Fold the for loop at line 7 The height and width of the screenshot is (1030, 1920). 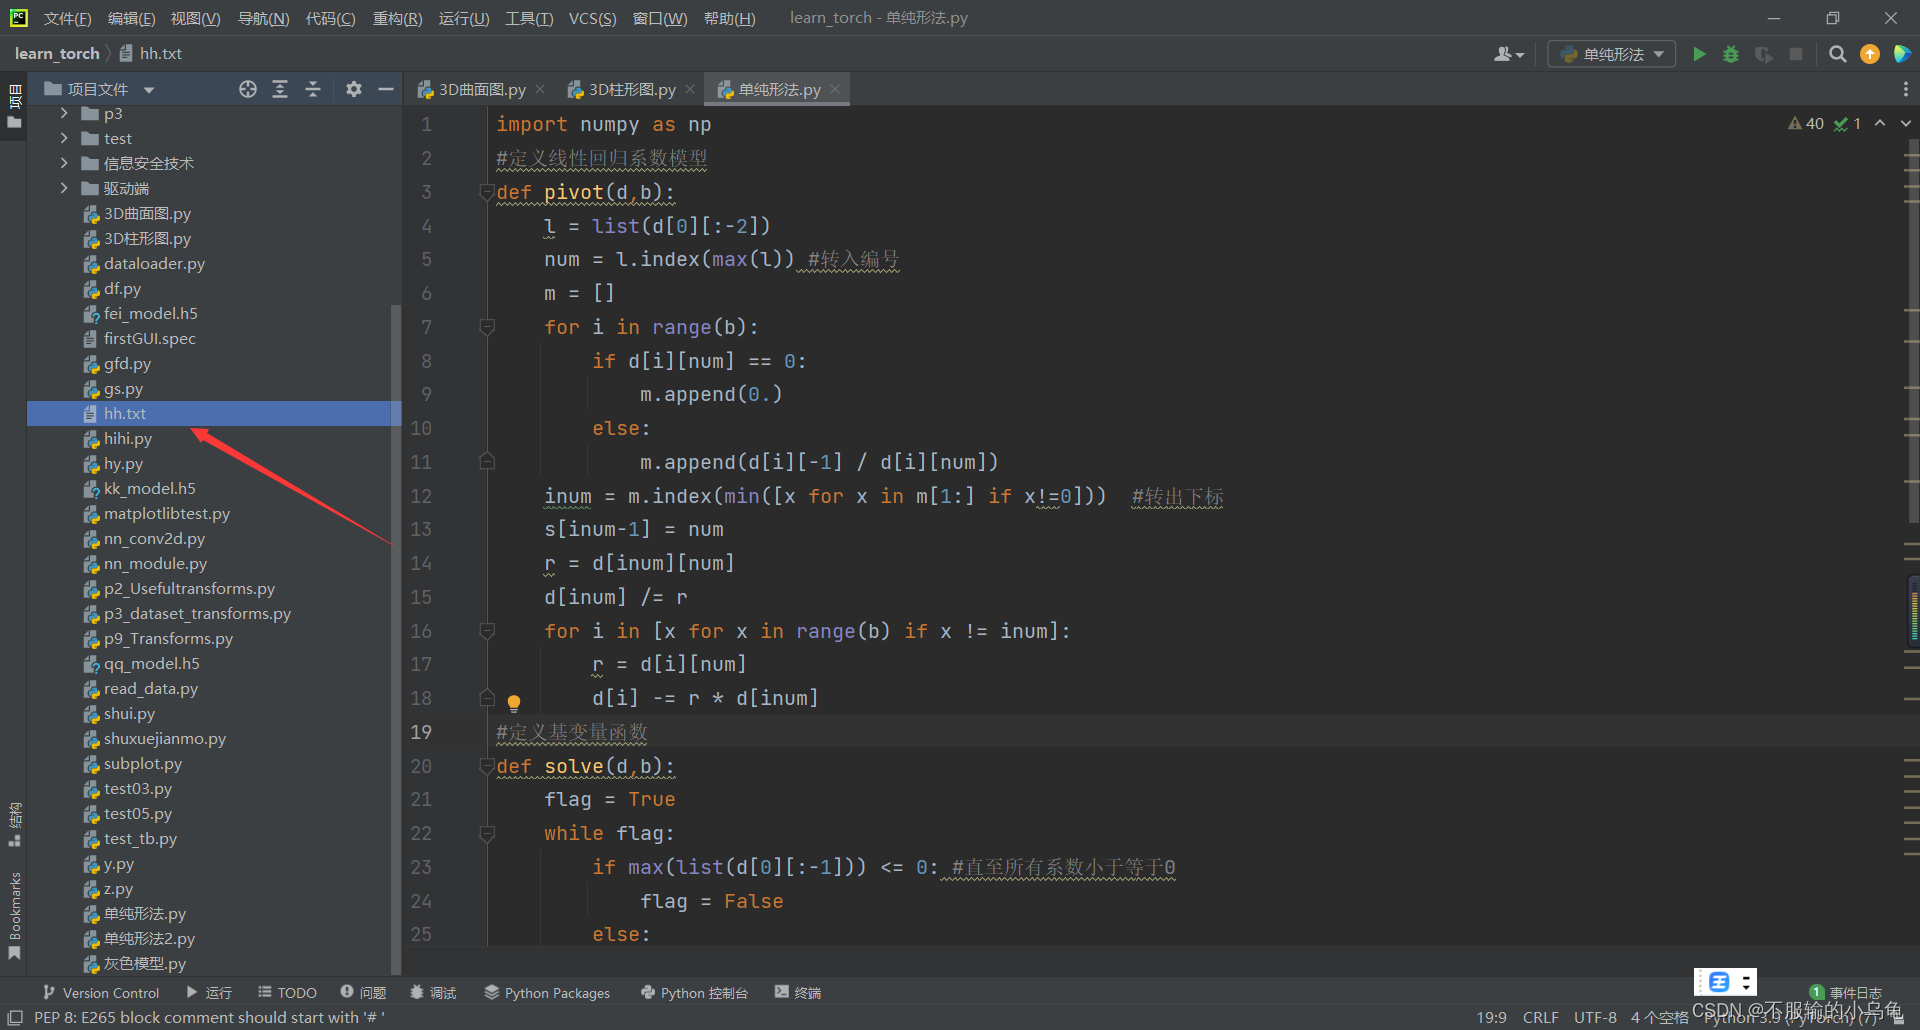pyautogui.click(x=487, y=327)
